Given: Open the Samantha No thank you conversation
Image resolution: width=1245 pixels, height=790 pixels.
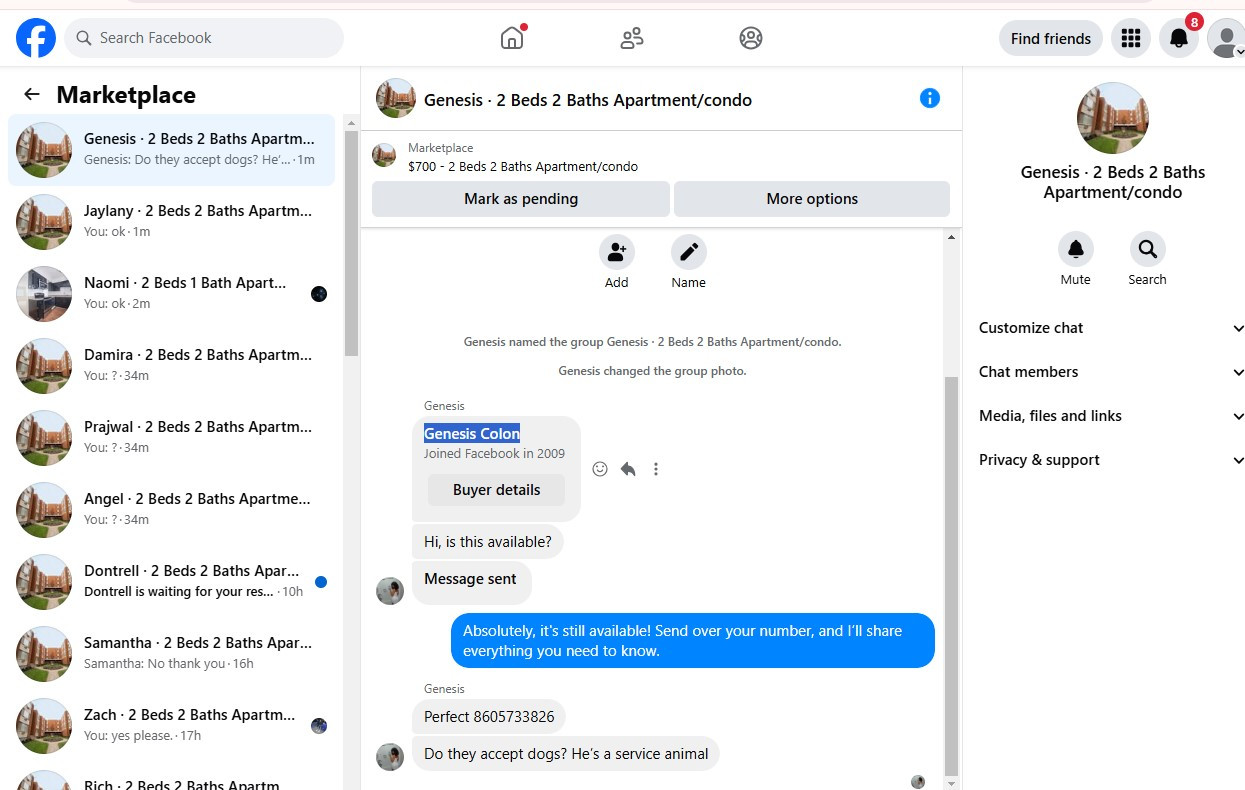Looking at the screenshot, I should [172, 654].
